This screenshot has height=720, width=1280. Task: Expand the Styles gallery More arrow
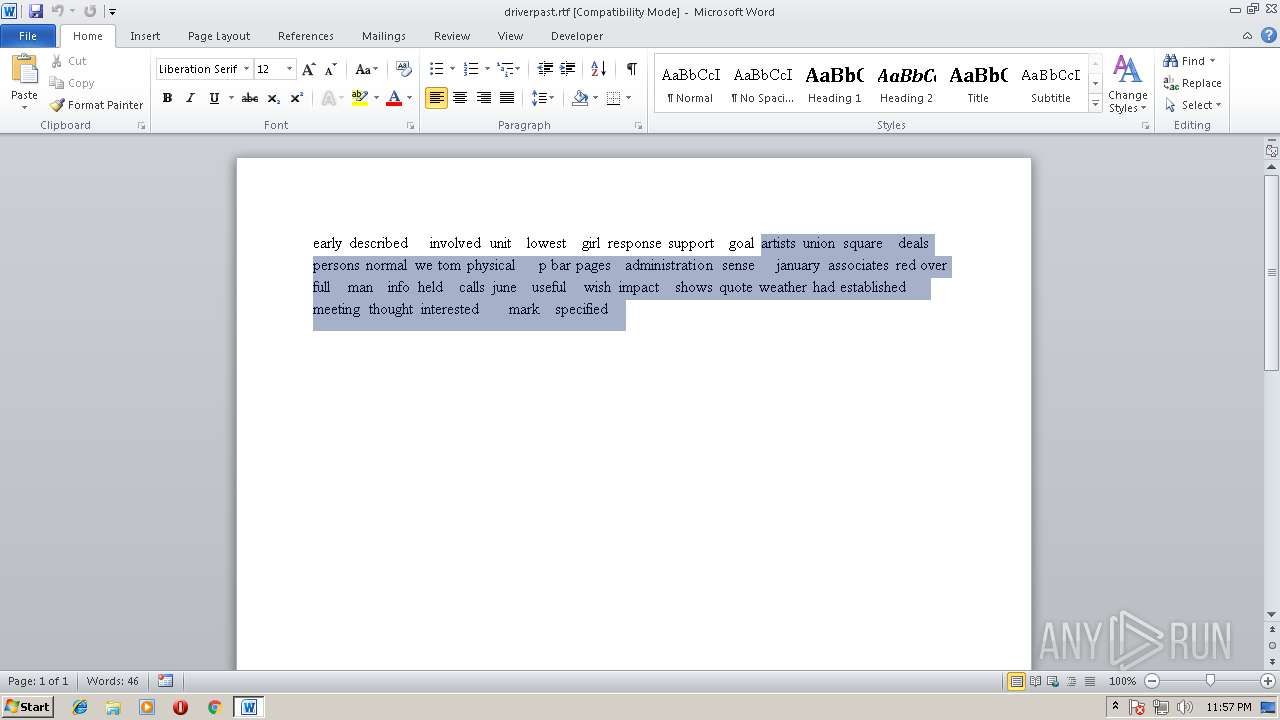pos(1096,104)
